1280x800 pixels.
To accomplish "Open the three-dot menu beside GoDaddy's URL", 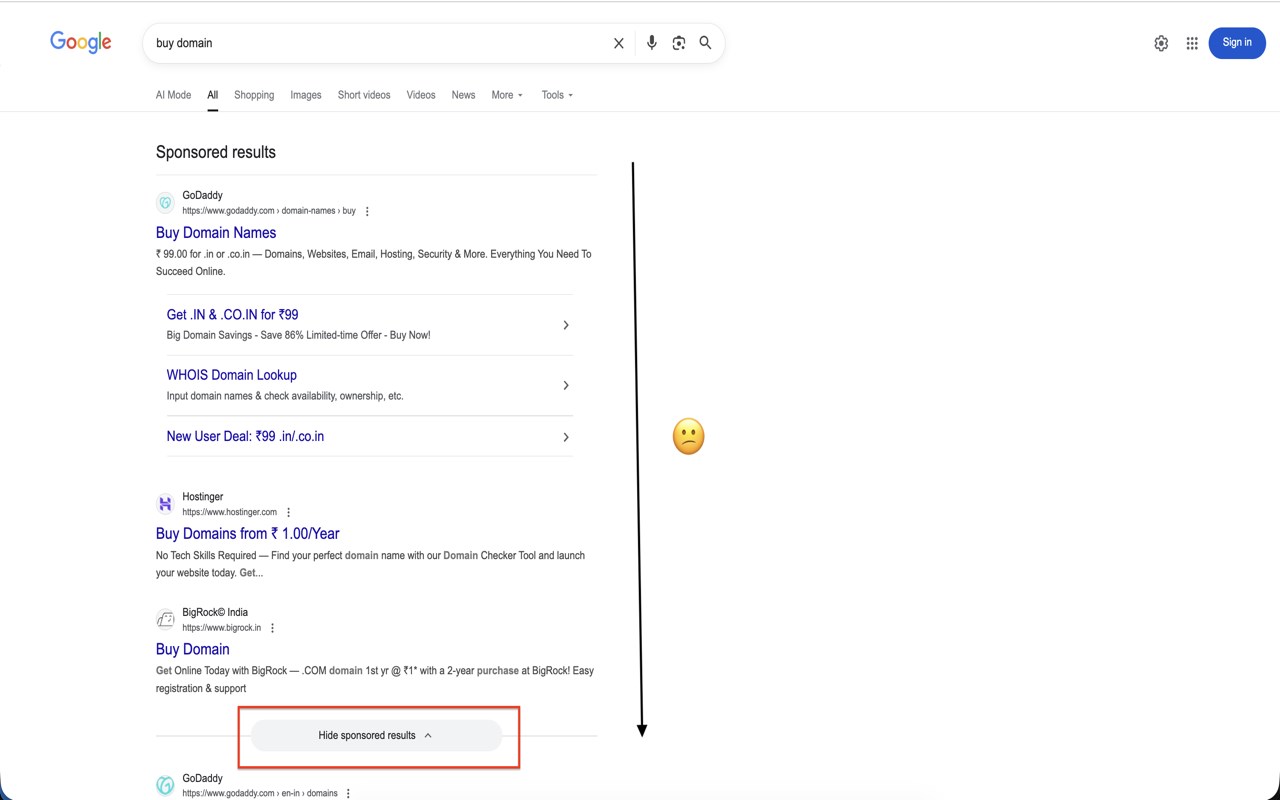I will click(366, 211).
